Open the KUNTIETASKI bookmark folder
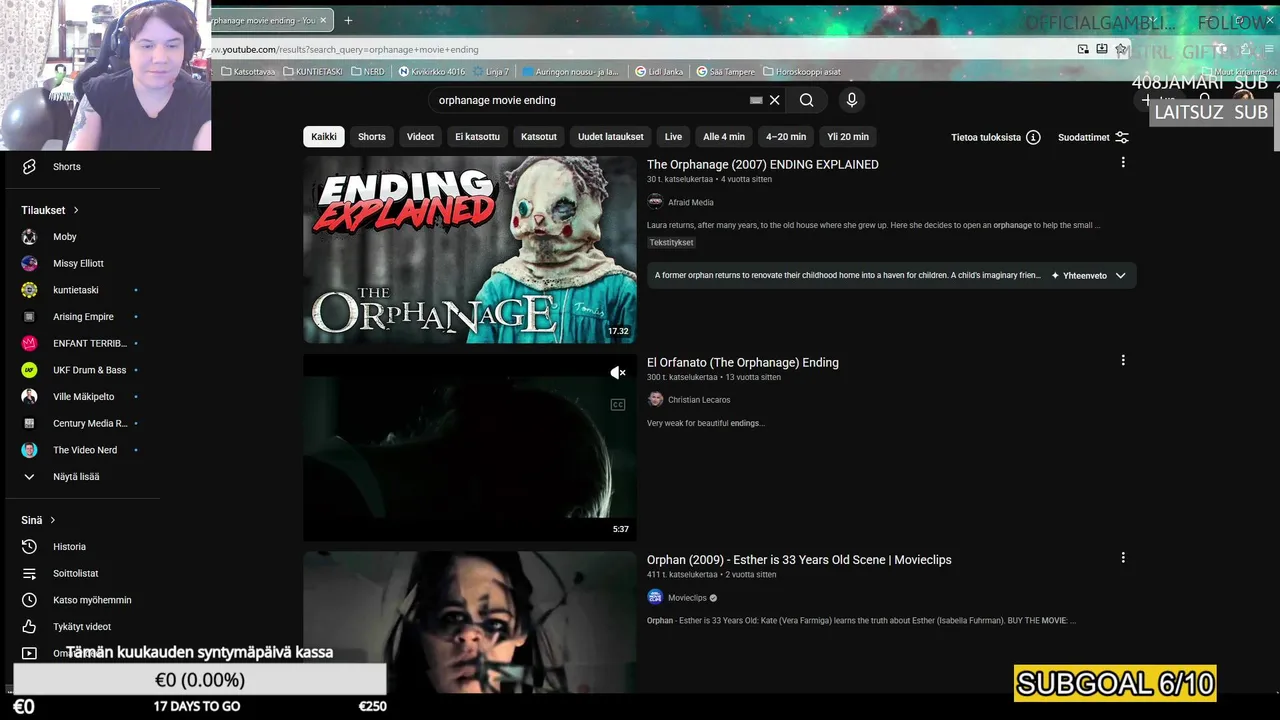Viewport: 1280px width, 720px height. tap(312, 72)
